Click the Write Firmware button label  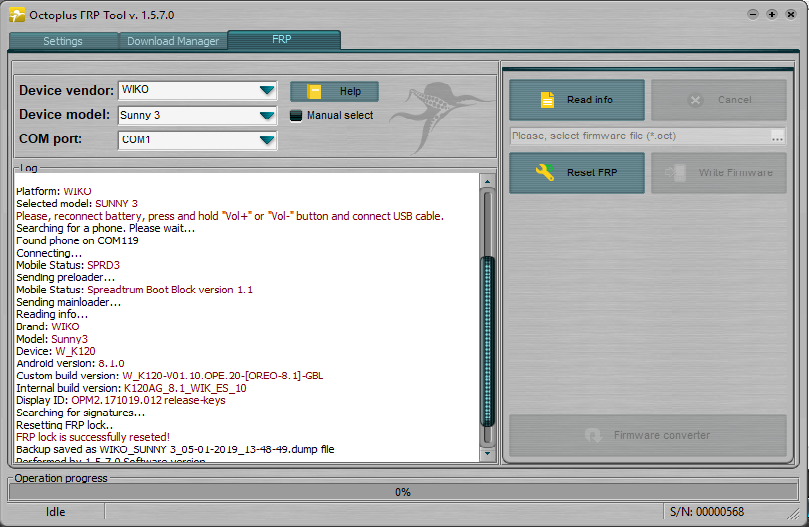point(736,172)
